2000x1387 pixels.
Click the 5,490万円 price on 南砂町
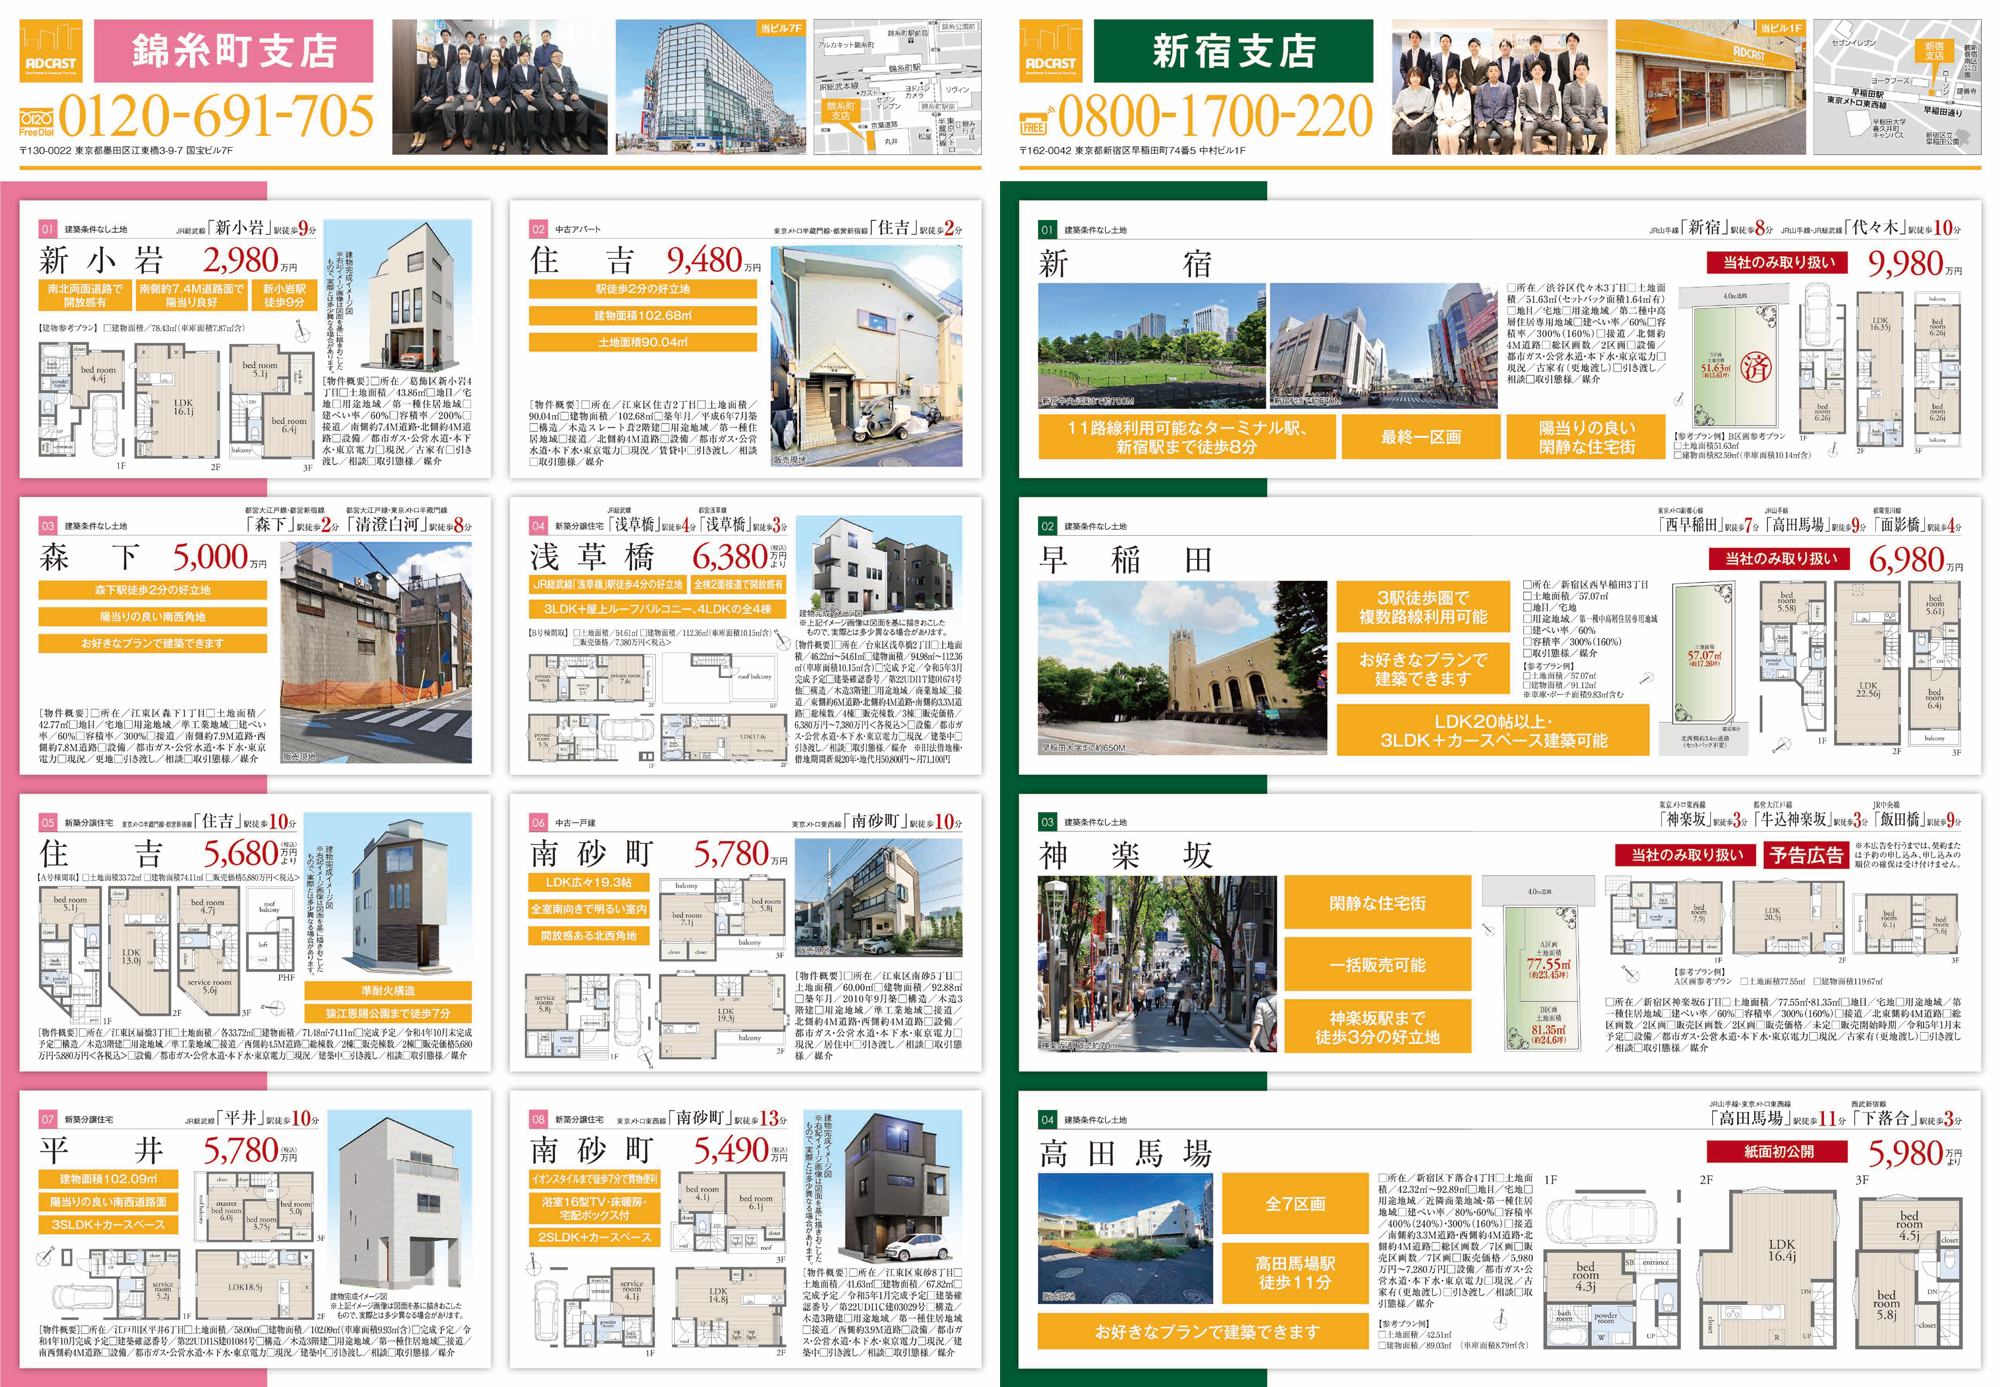click(740, 1150)
